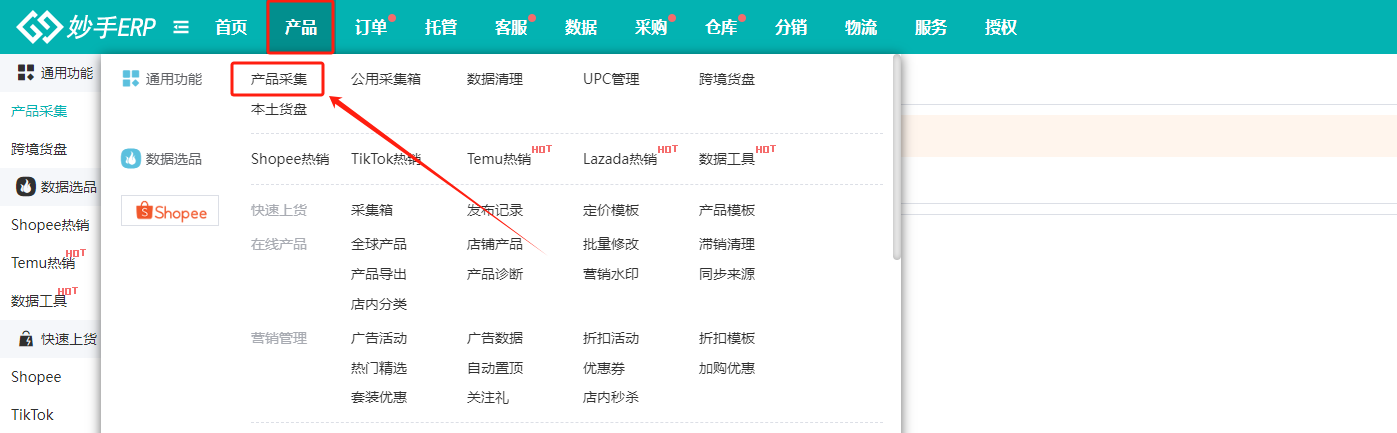Open 数据清理 in dropdown
Viewport: 1397px width, 433px height.
point(495,79)
